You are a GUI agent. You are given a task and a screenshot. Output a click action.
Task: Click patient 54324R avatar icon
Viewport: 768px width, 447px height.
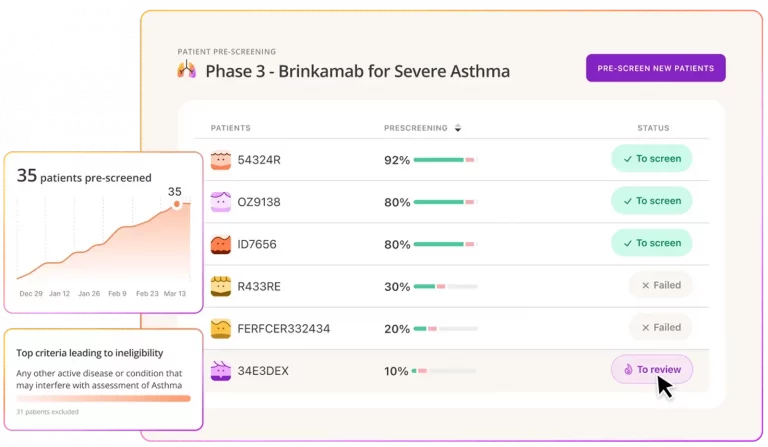click(220, 160)
